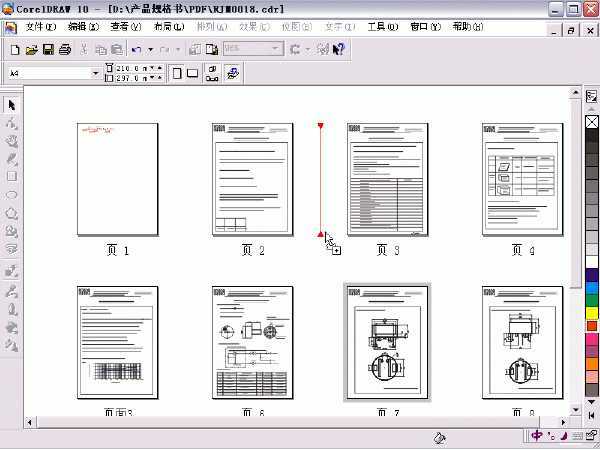Select the Fill bucket tool in the toolbox
The height and width of the screenshot is (450, 600).
click(11, 328)
